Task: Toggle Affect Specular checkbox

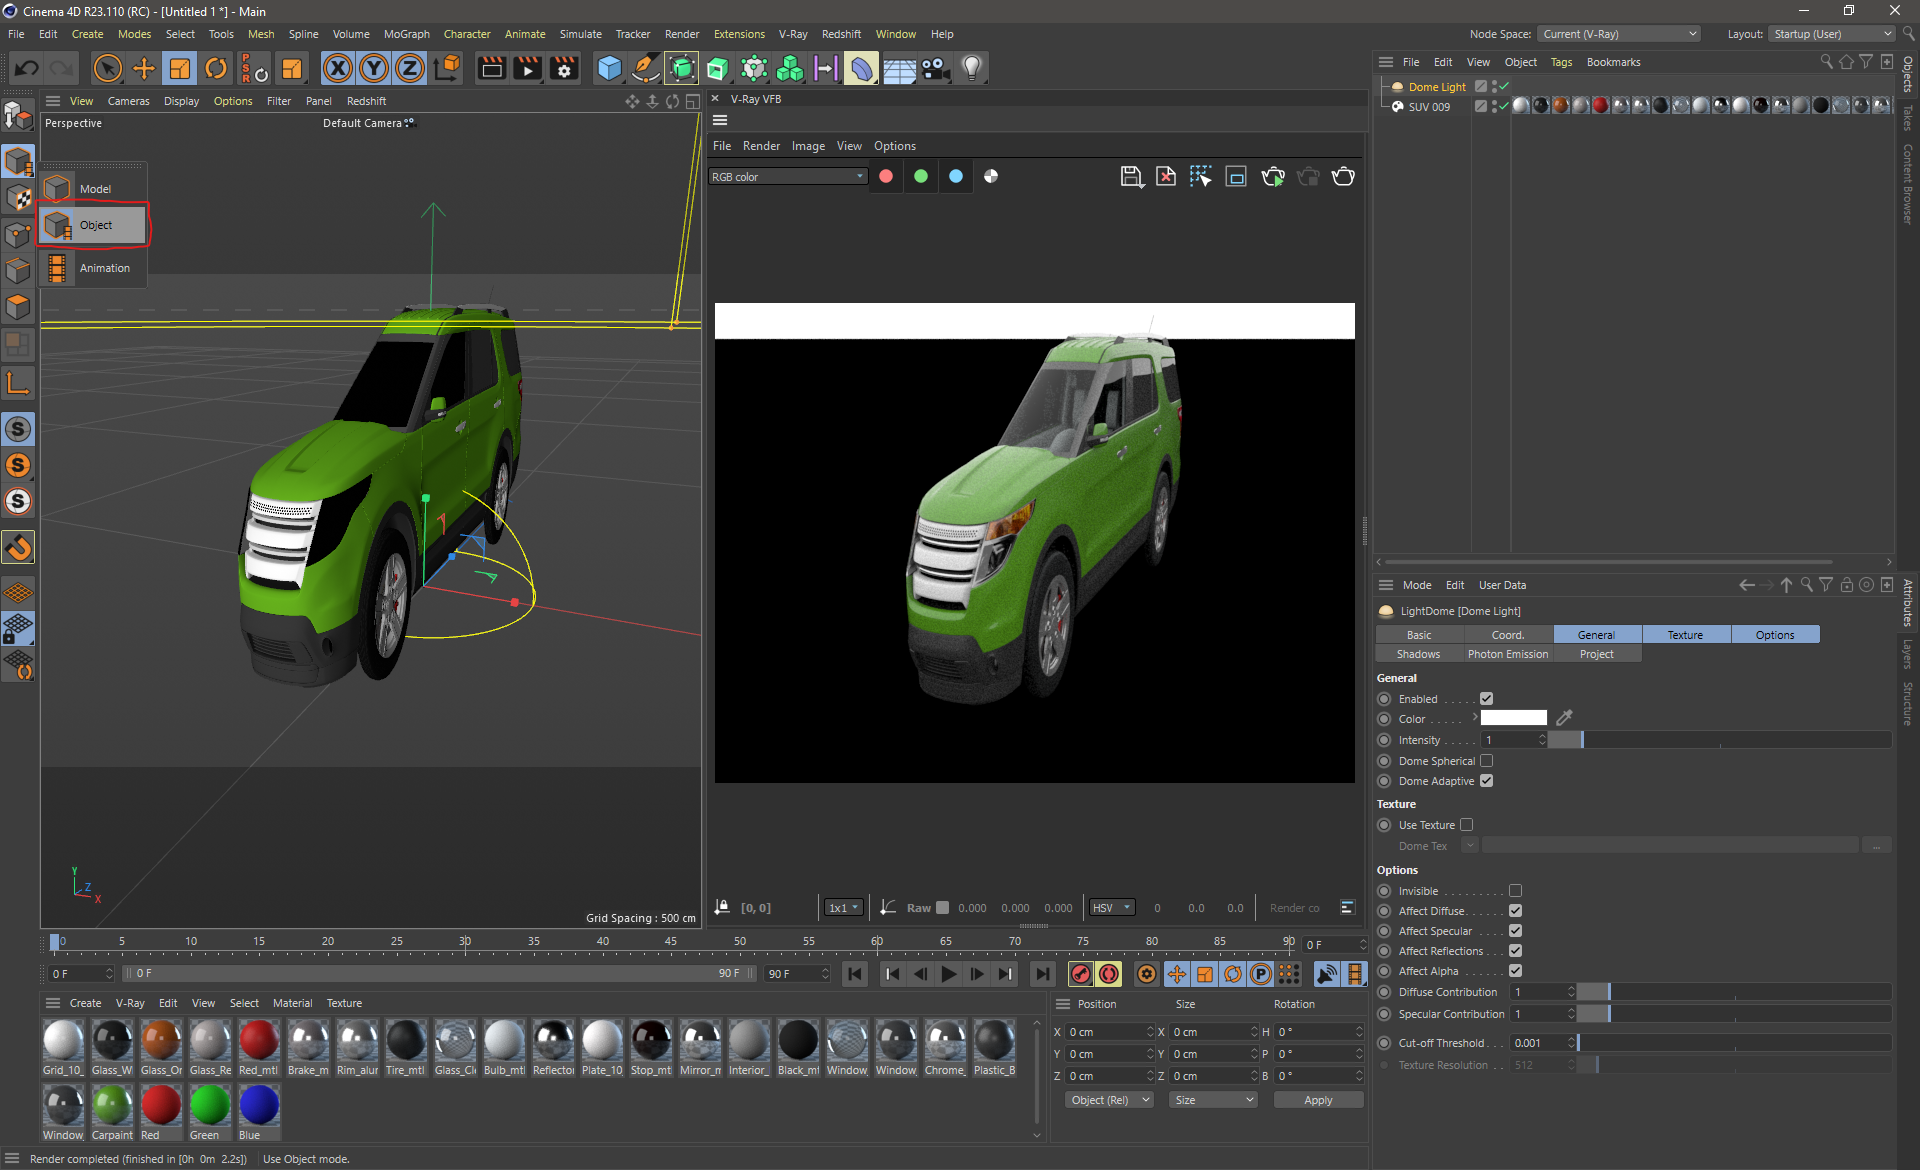Action: click(x=1515, y=931)
